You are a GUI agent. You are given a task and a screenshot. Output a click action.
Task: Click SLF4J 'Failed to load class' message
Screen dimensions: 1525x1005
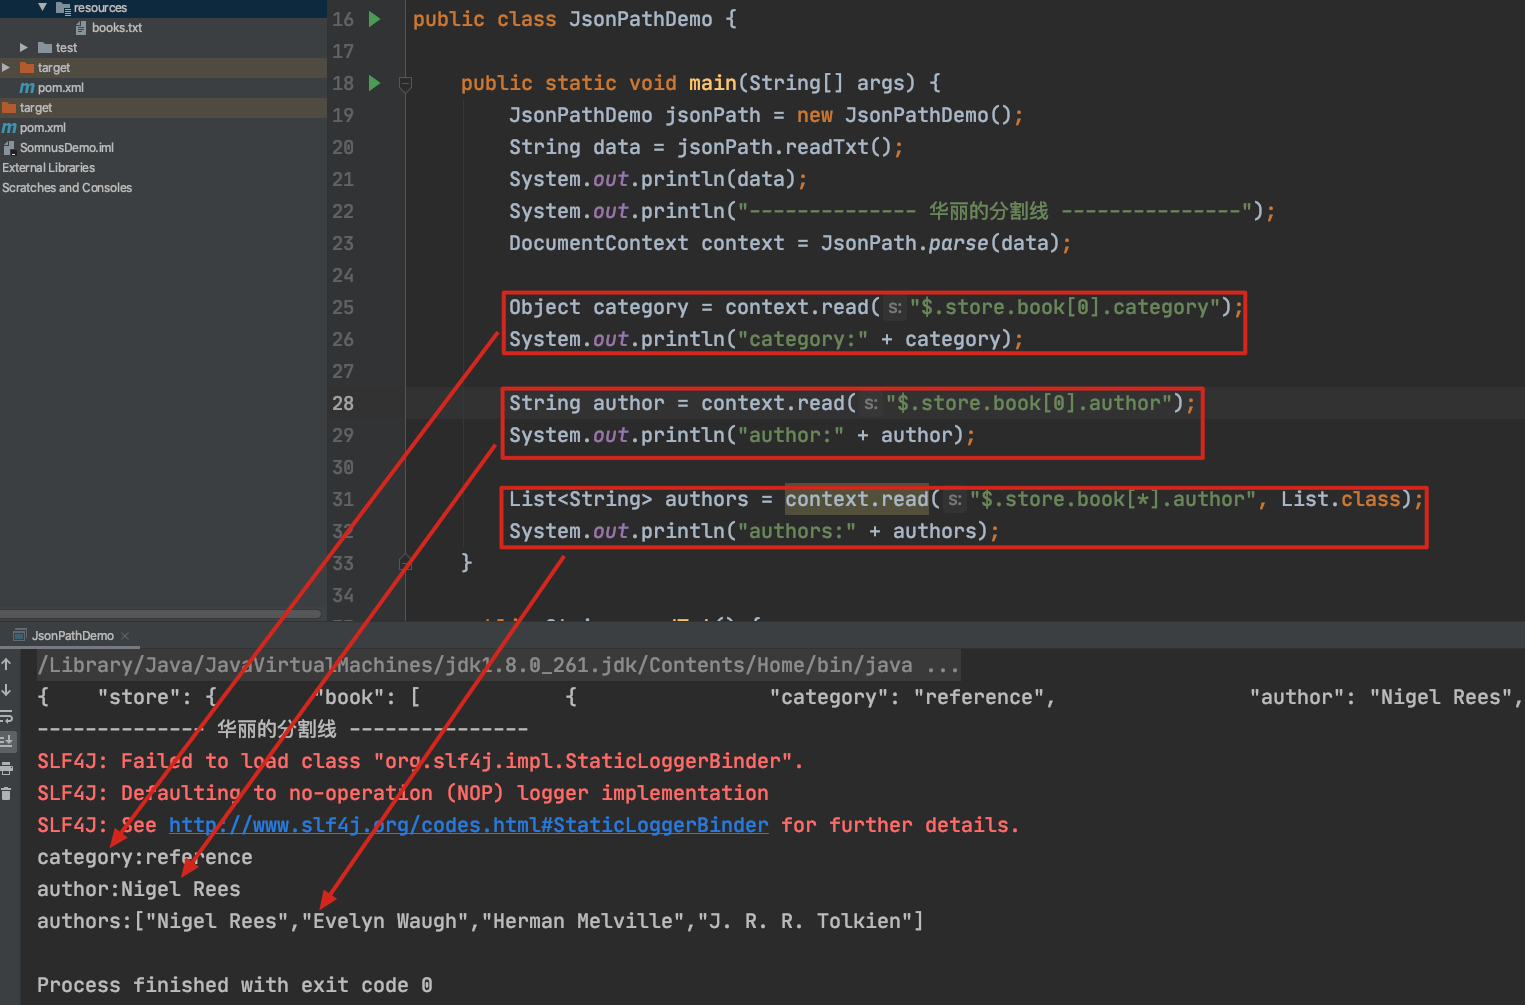click(420, 761)
